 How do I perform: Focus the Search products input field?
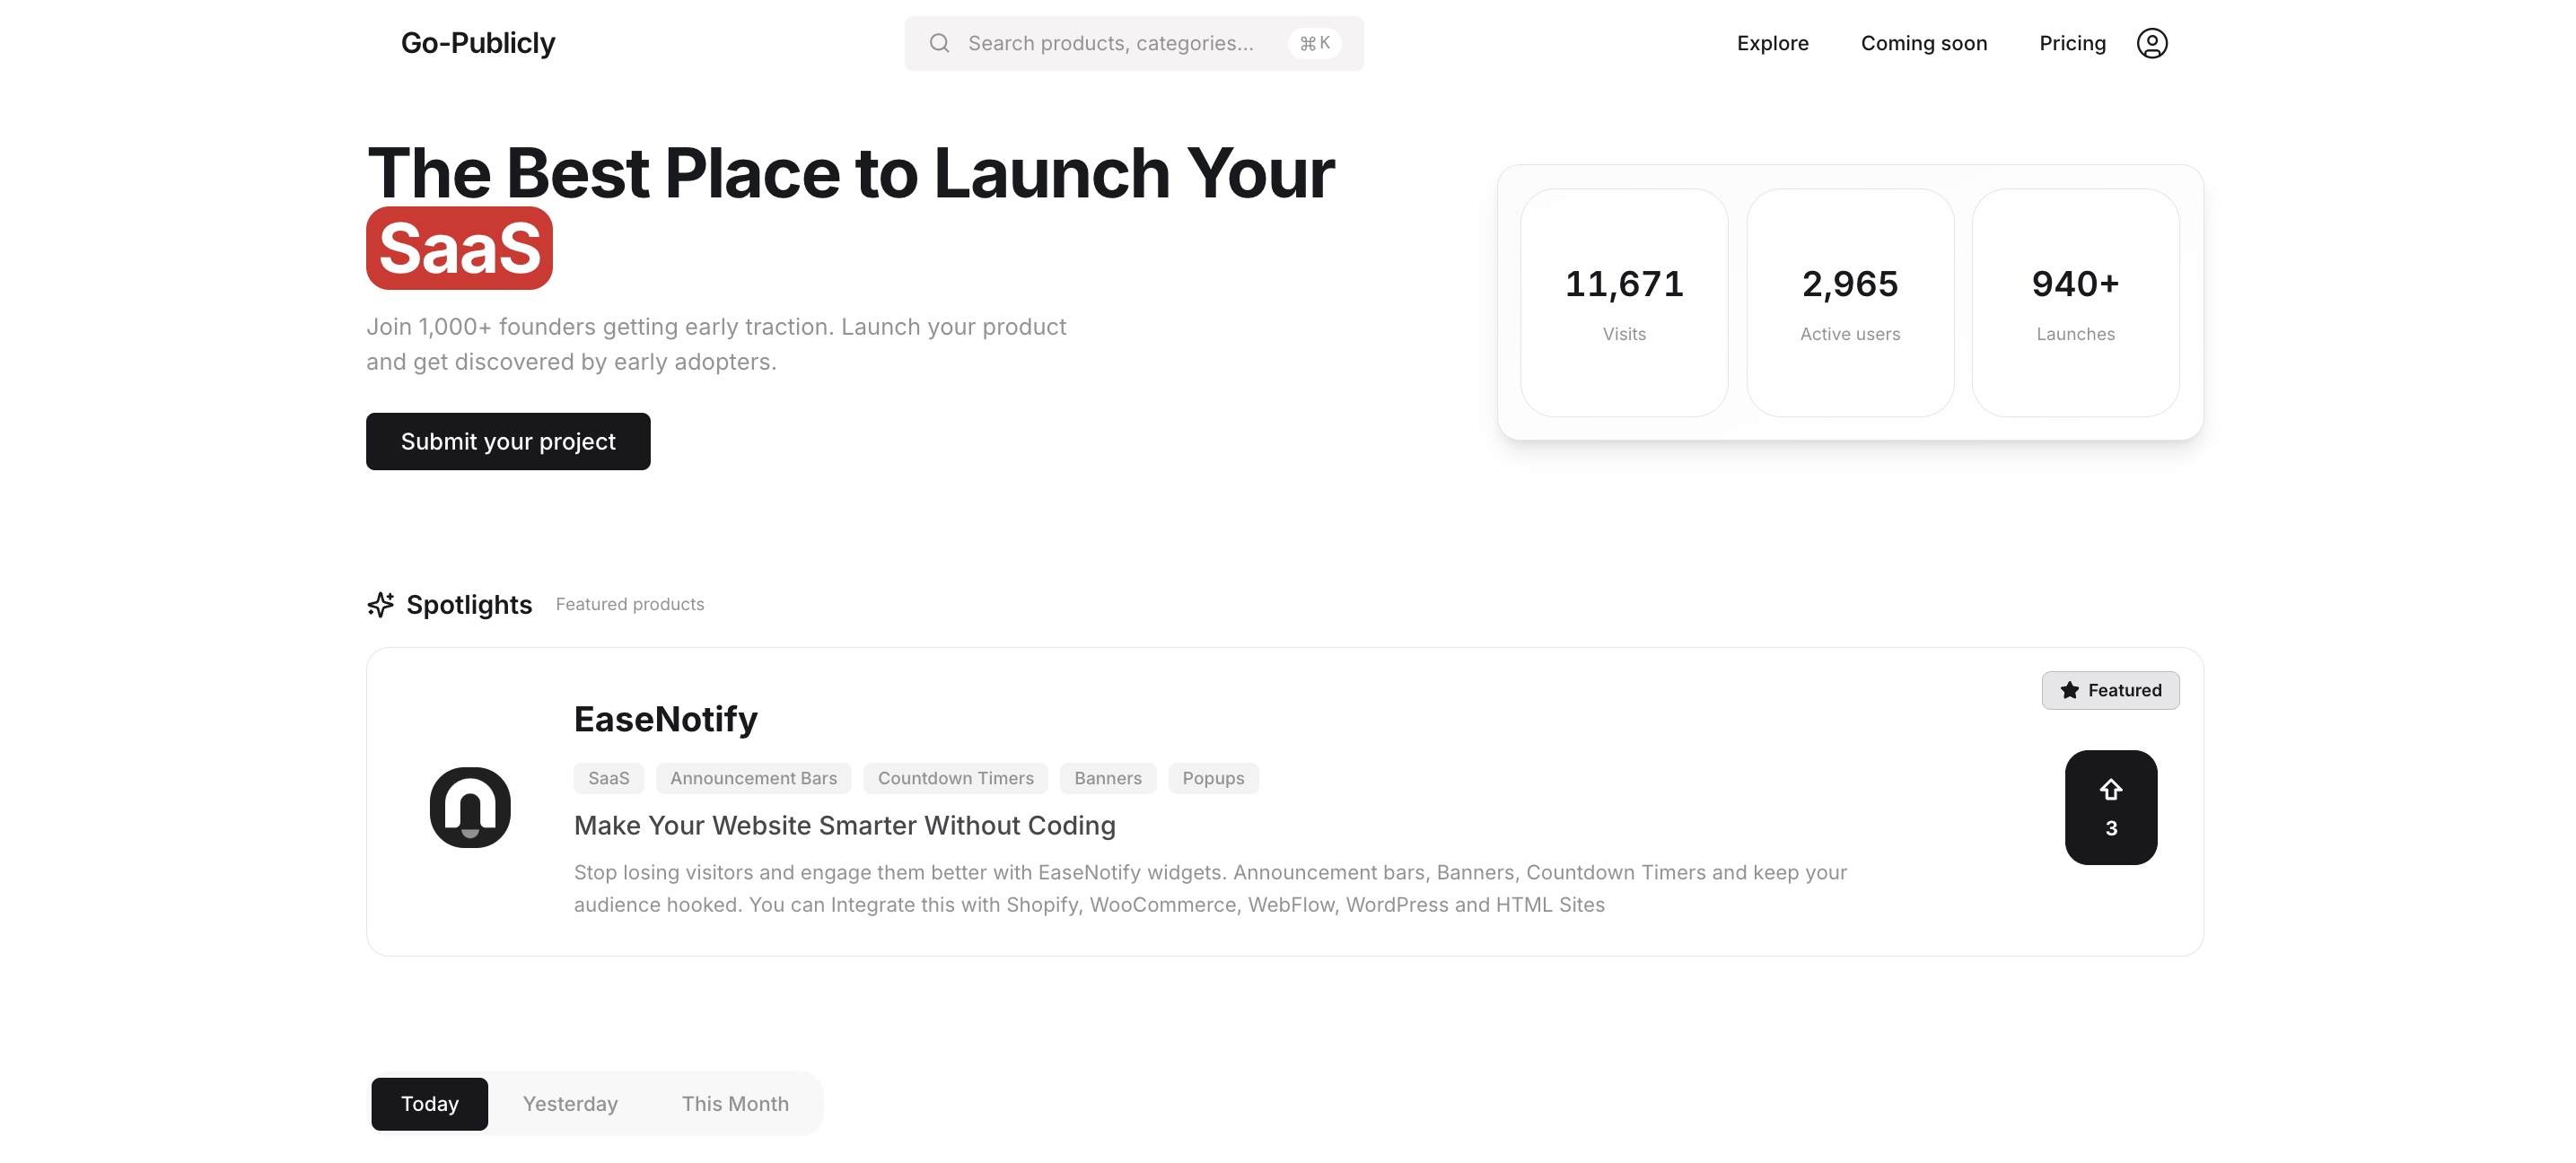pos(1110,43)
